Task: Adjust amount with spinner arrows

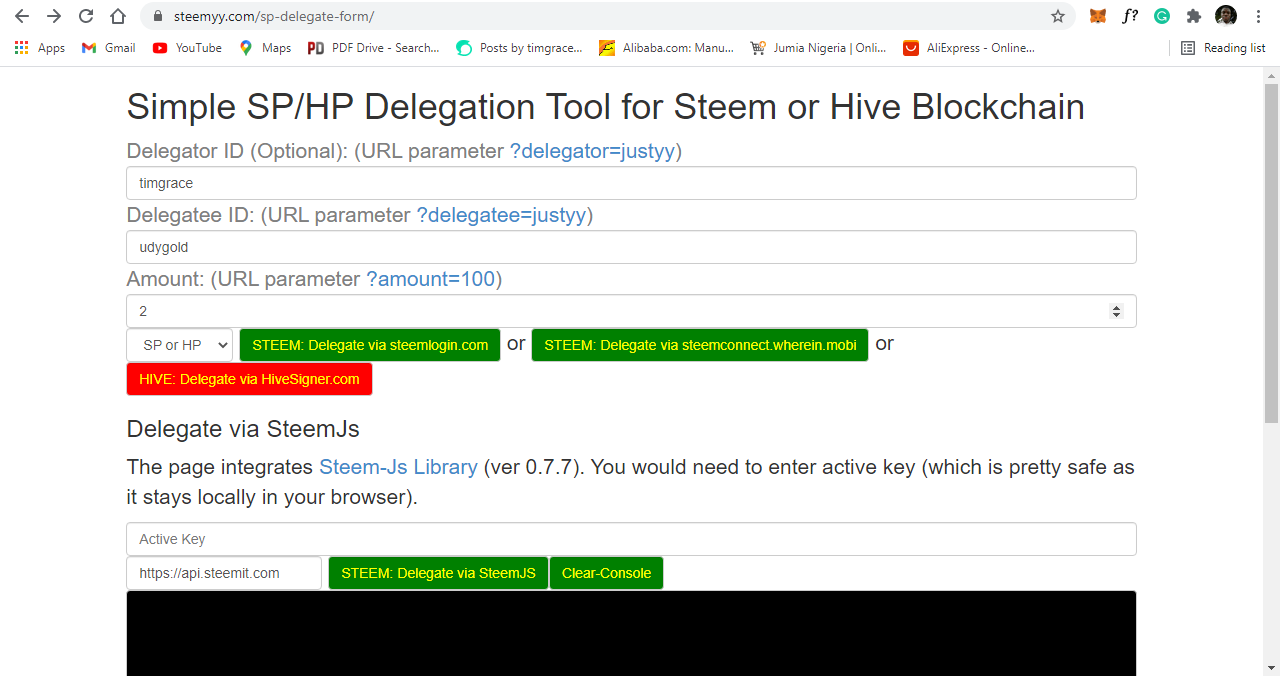Action: coord(1116,311)
